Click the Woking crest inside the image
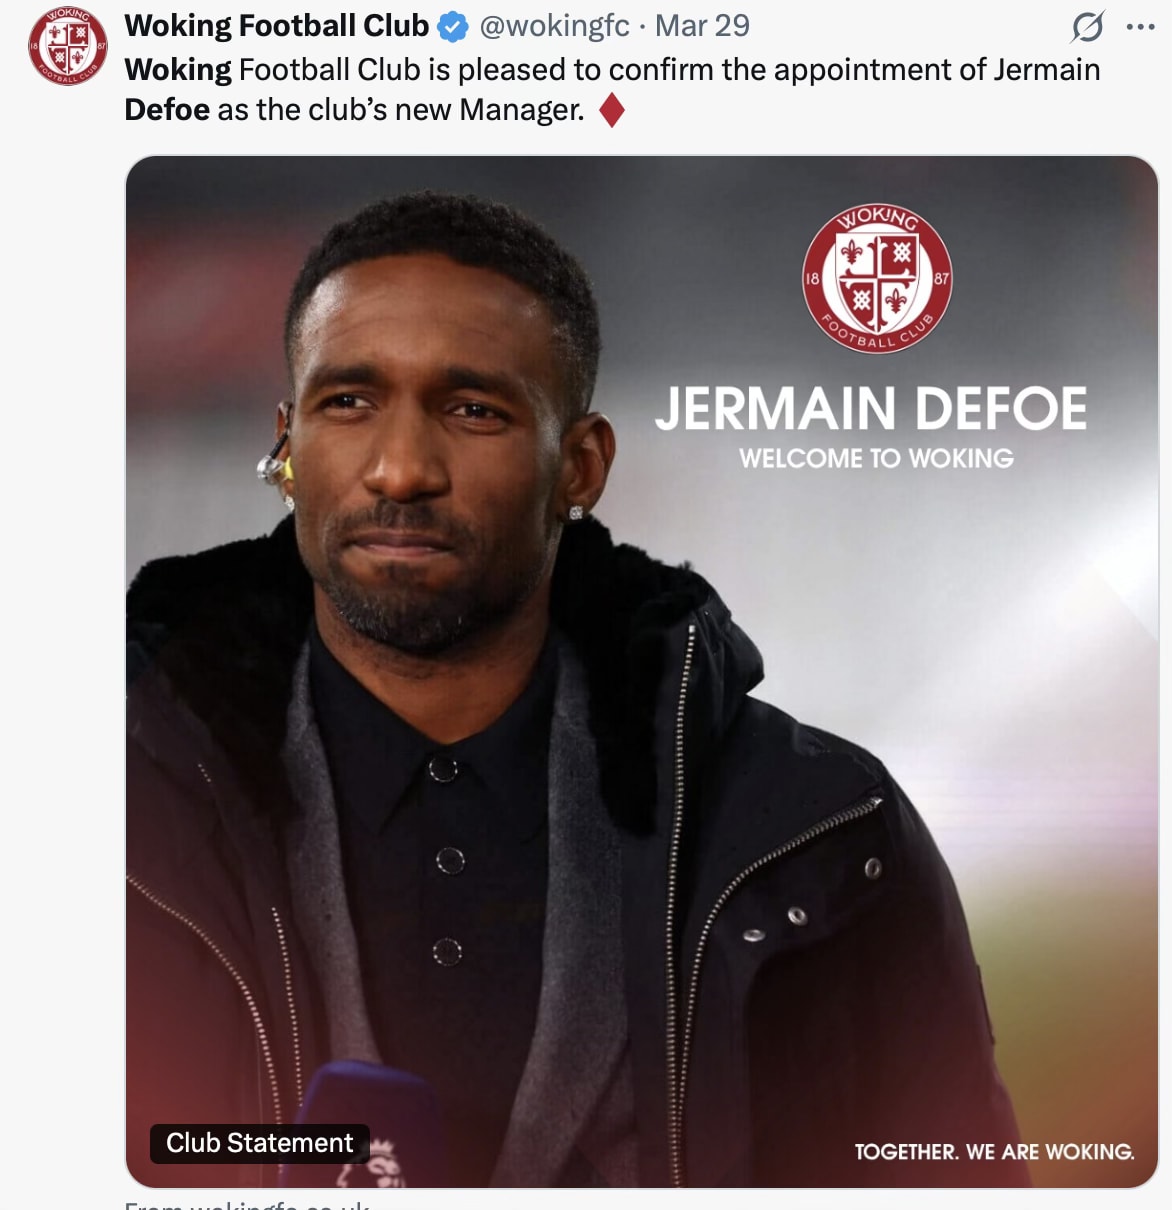The image size is (1172, 1210). tap(877, 279)
